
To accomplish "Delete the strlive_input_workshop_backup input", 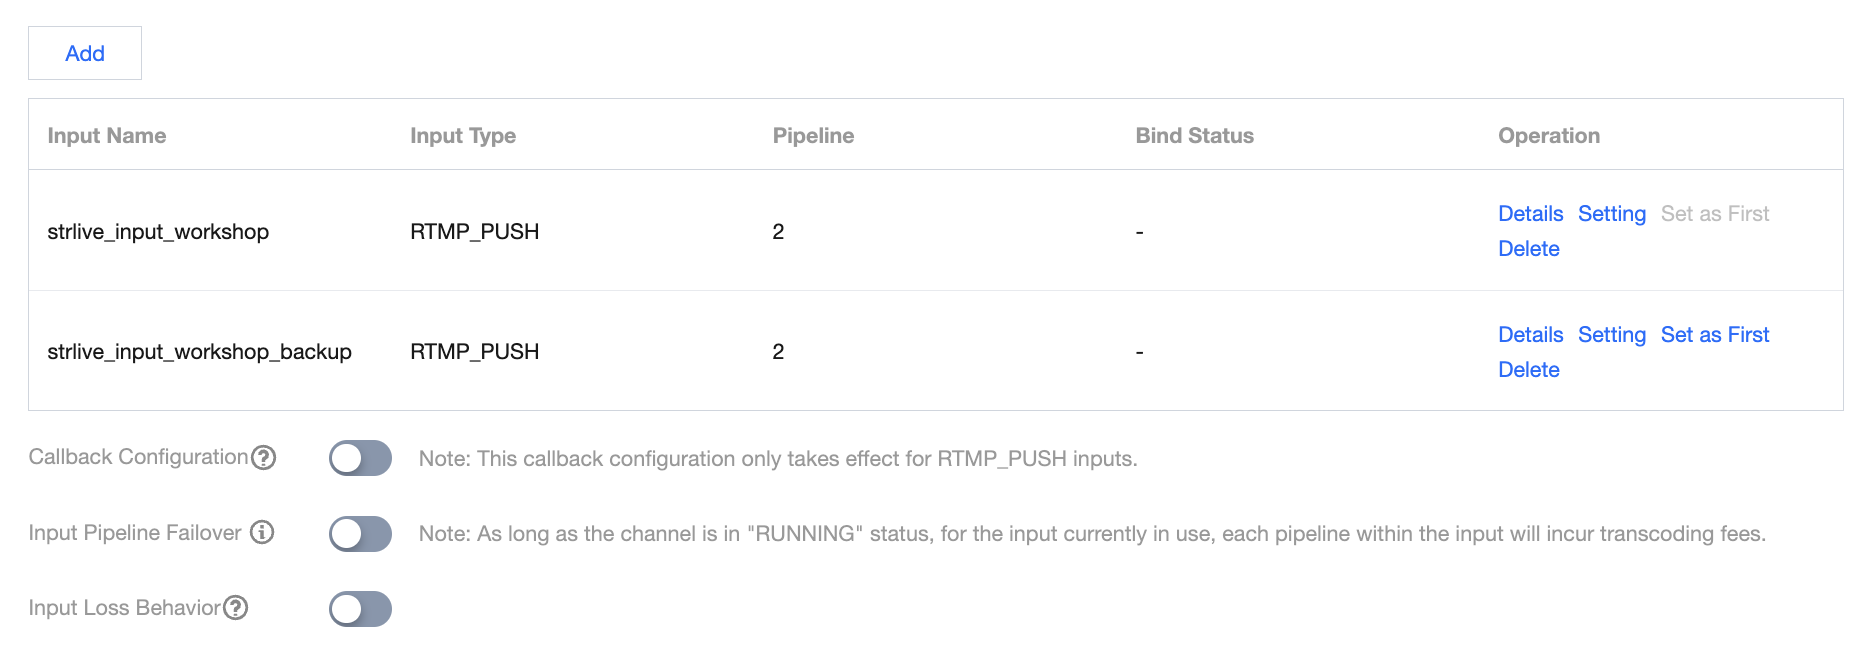I will [x=1528, y=370].
